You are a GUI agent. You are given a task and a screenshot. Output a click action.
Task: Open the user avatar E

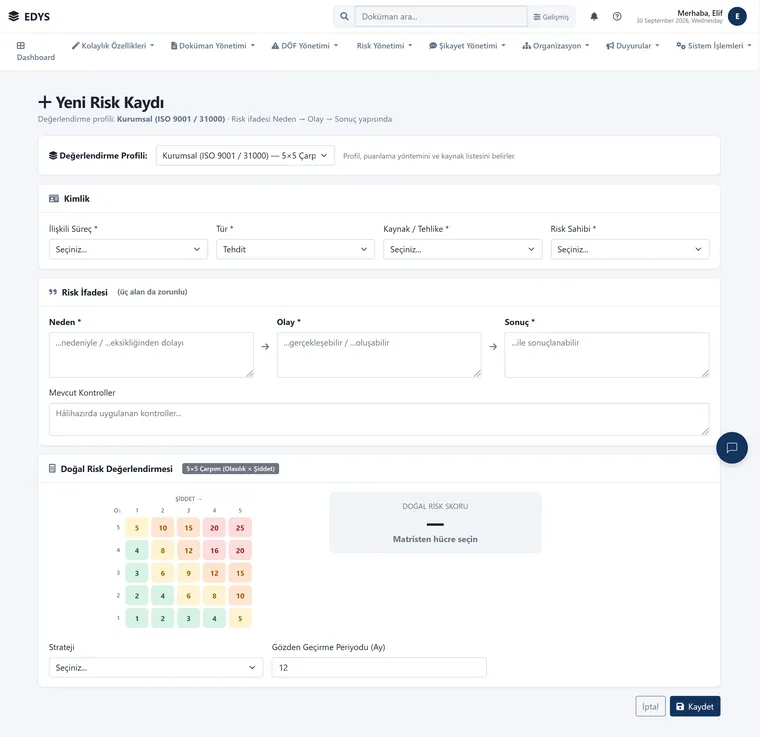[737, 16]
